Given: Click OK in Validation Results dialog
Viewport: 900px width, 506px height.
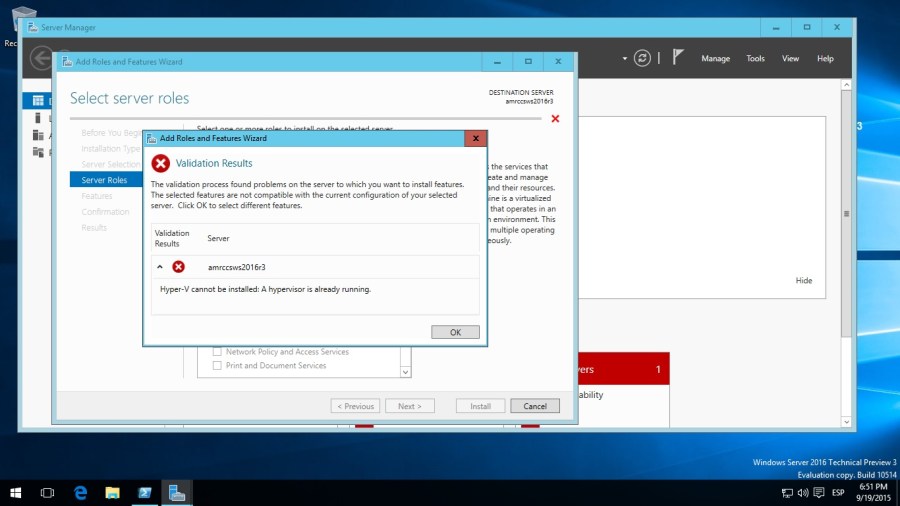Looking at the screenshot, I should 455,332.
